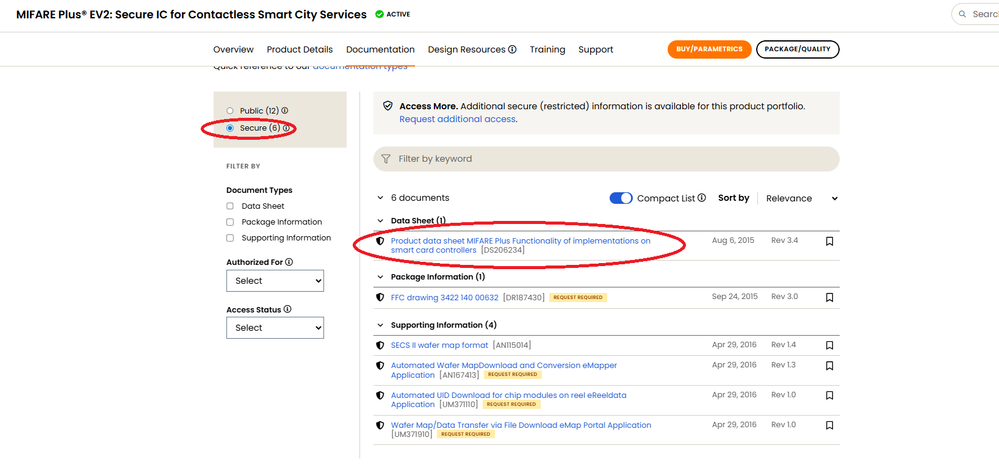Enable the Data Sheet filter checkbox
The width and height of the screenshot is (999, 473).
230,206
